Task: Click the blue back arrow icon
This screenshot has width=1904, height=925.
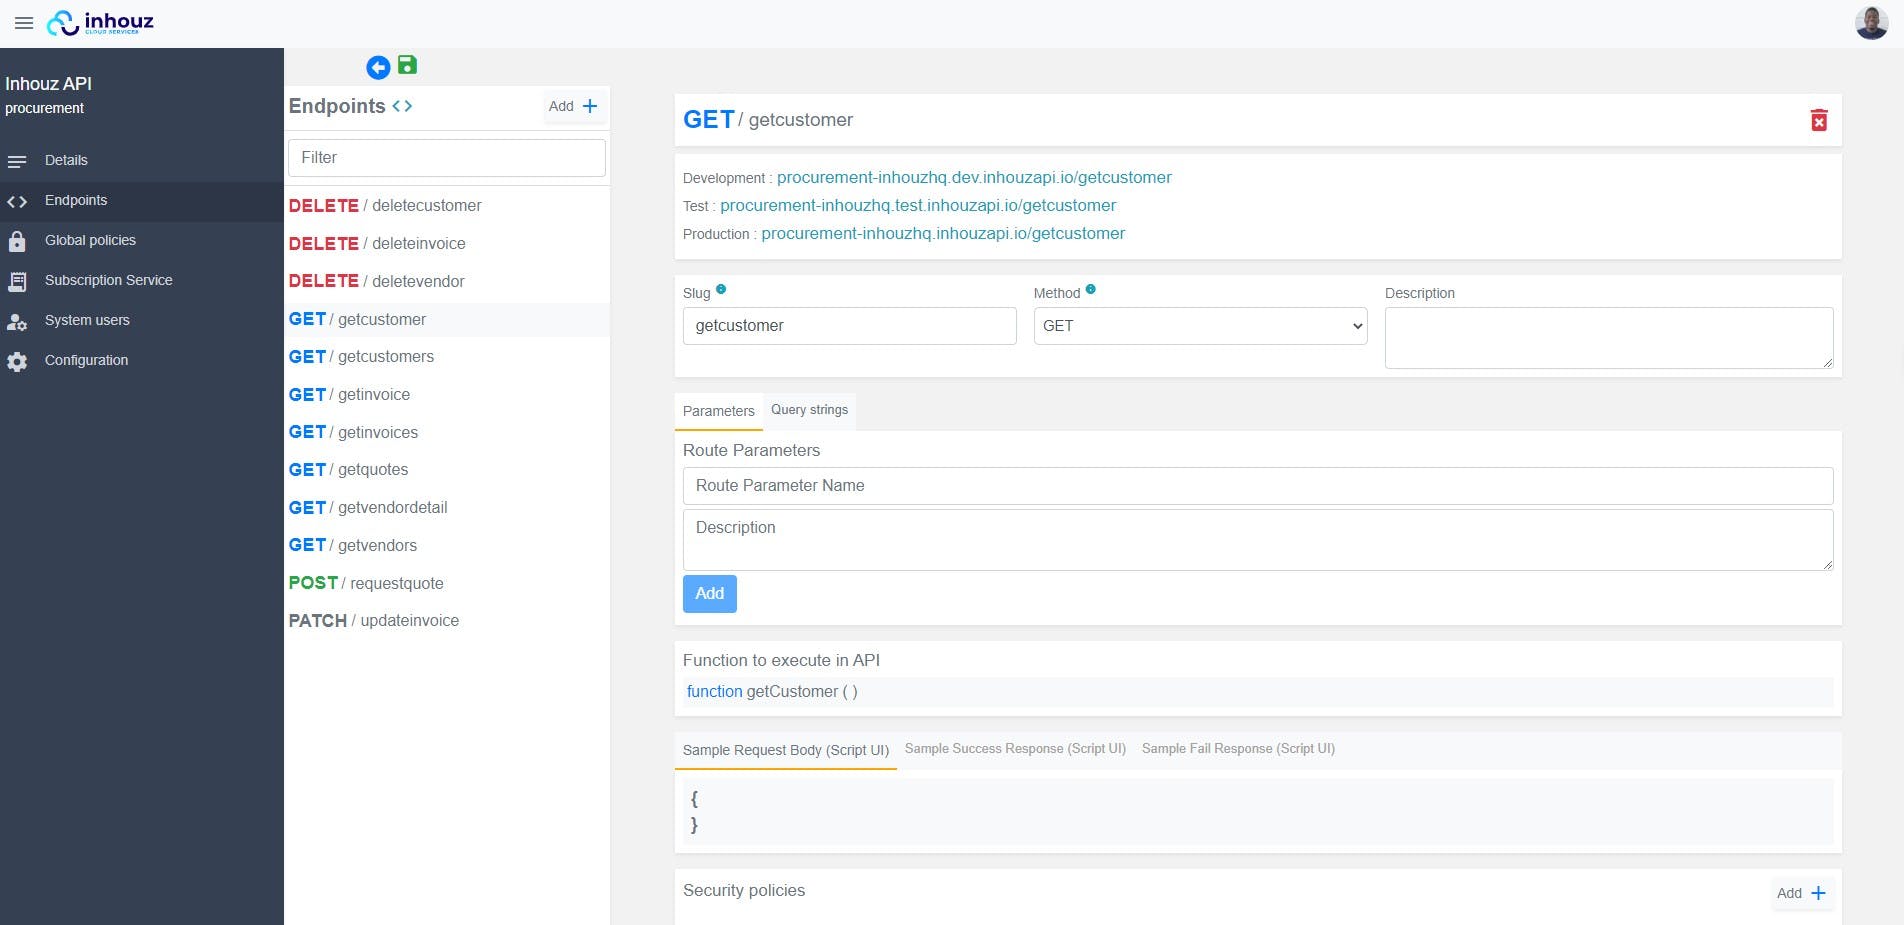Action: tap(378, 67)
